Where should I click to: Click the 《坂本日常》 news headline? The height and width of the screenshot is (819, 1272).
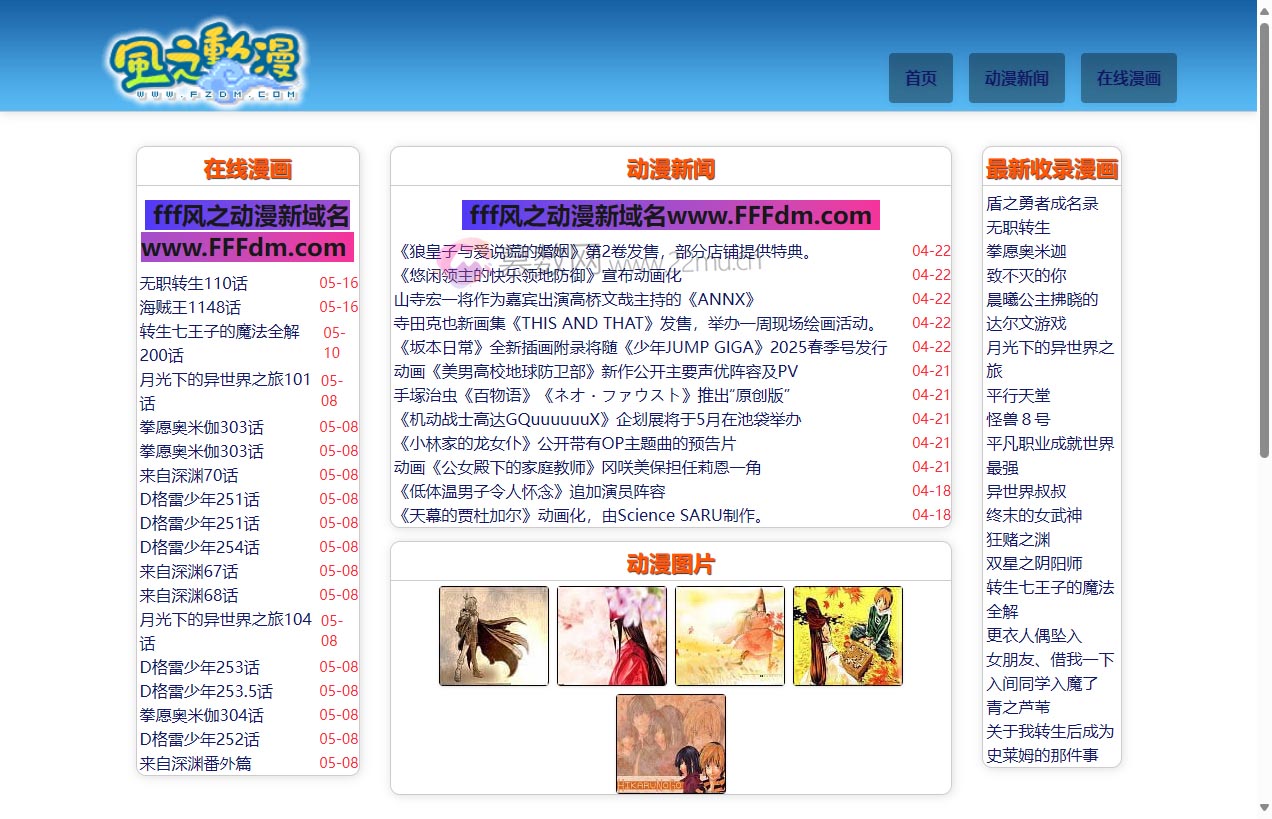pos(641,347)
